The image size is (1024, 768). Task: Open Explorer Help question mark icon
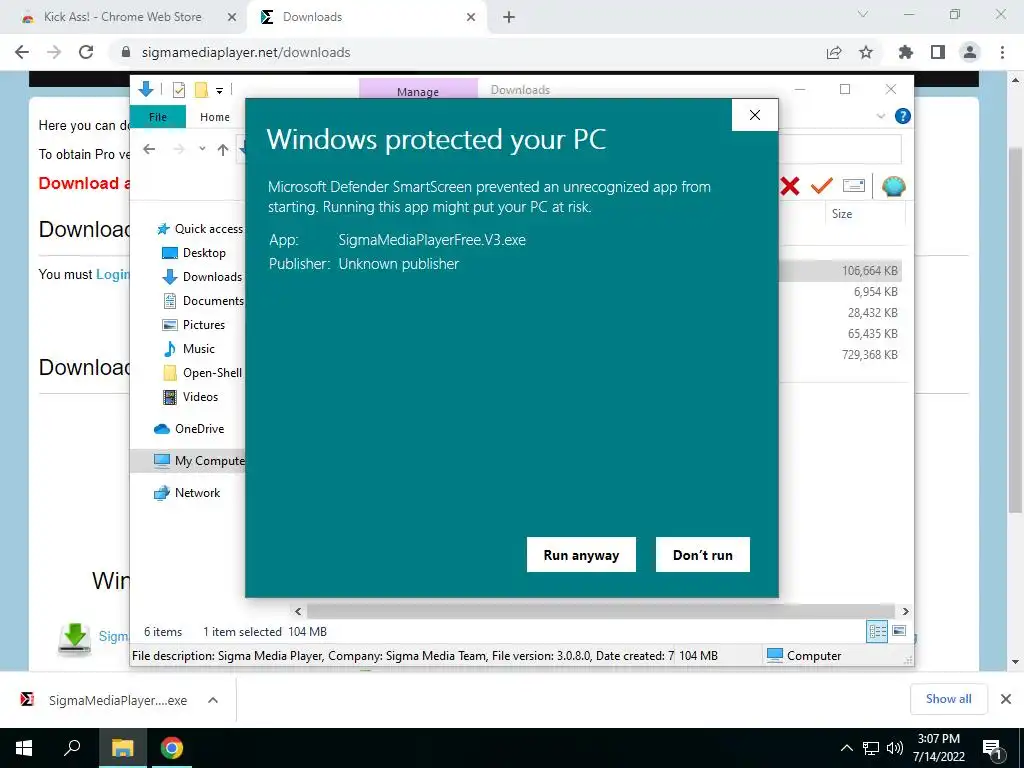pos(903,116)
